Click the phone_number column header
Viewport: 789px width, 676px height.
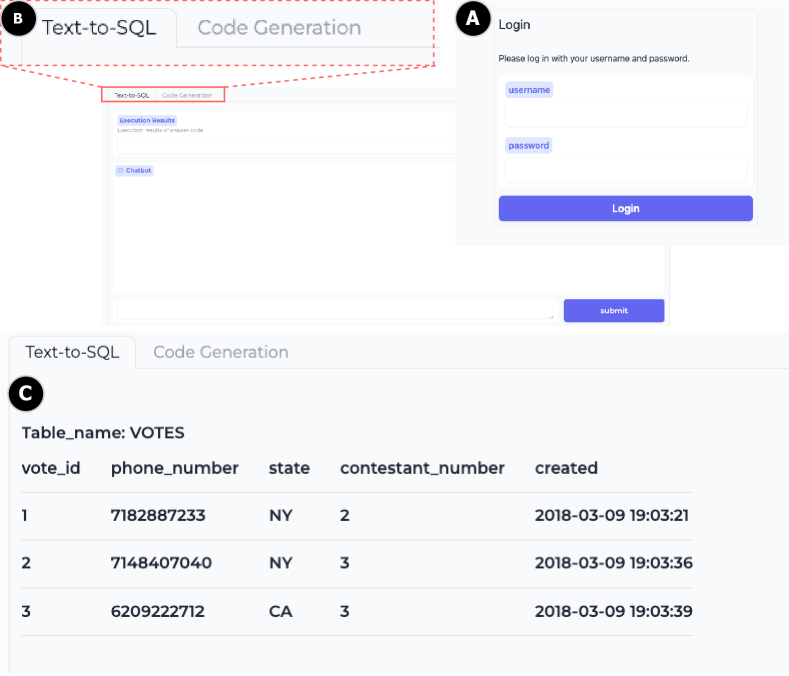click(175, 468)
